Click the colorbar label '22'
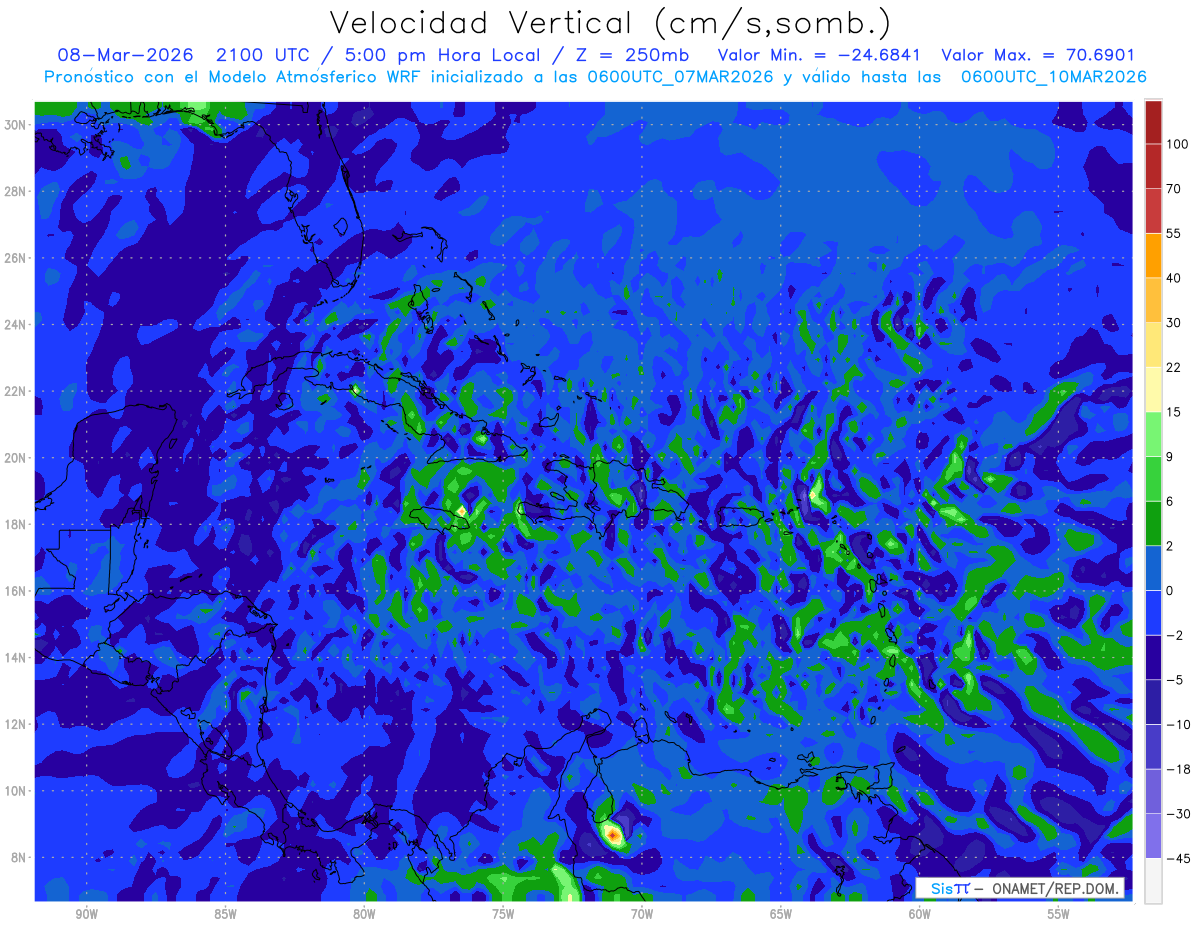 pyautogui.click(x=1174, y=367)
